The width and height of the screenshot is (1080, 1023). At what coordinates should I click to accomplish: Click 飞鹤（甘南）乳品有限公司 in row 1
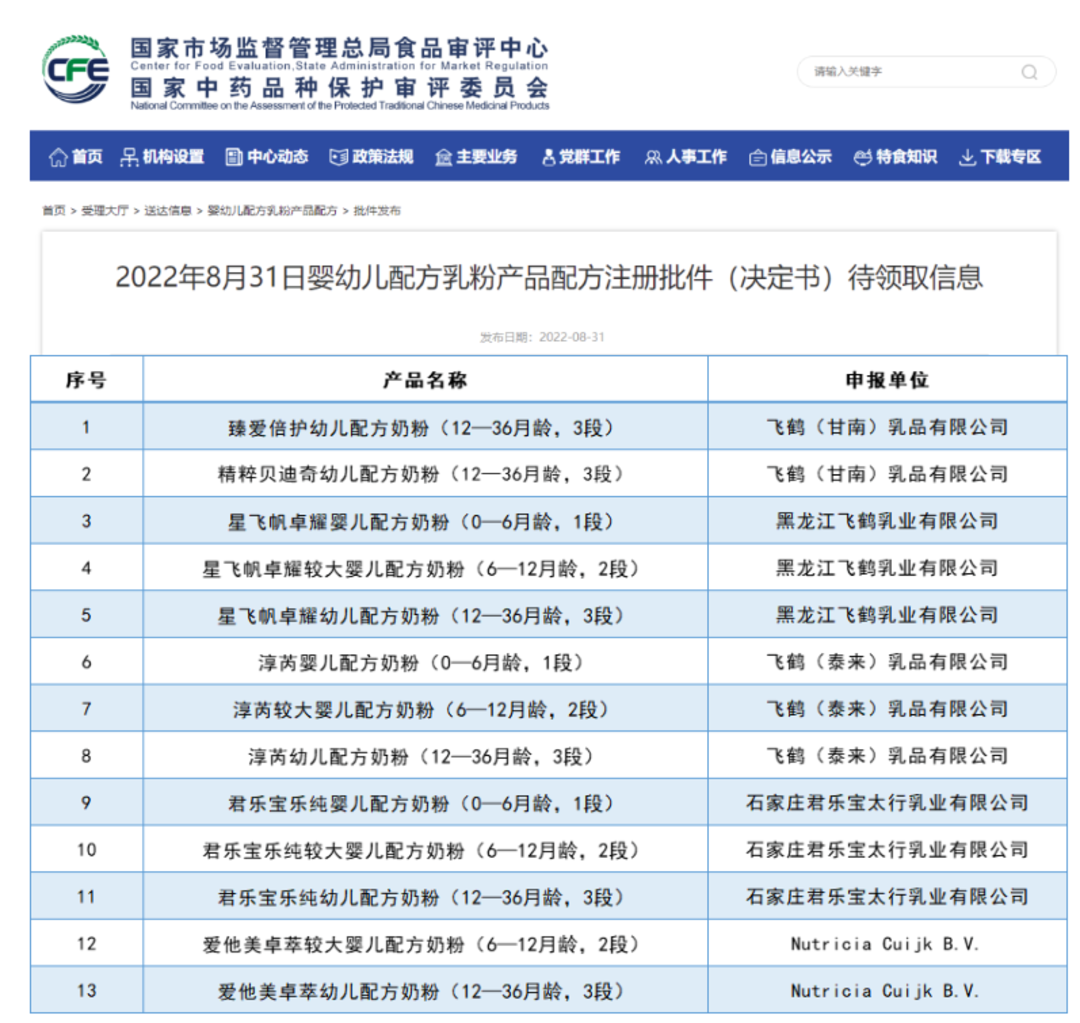(x=887, y=427)
